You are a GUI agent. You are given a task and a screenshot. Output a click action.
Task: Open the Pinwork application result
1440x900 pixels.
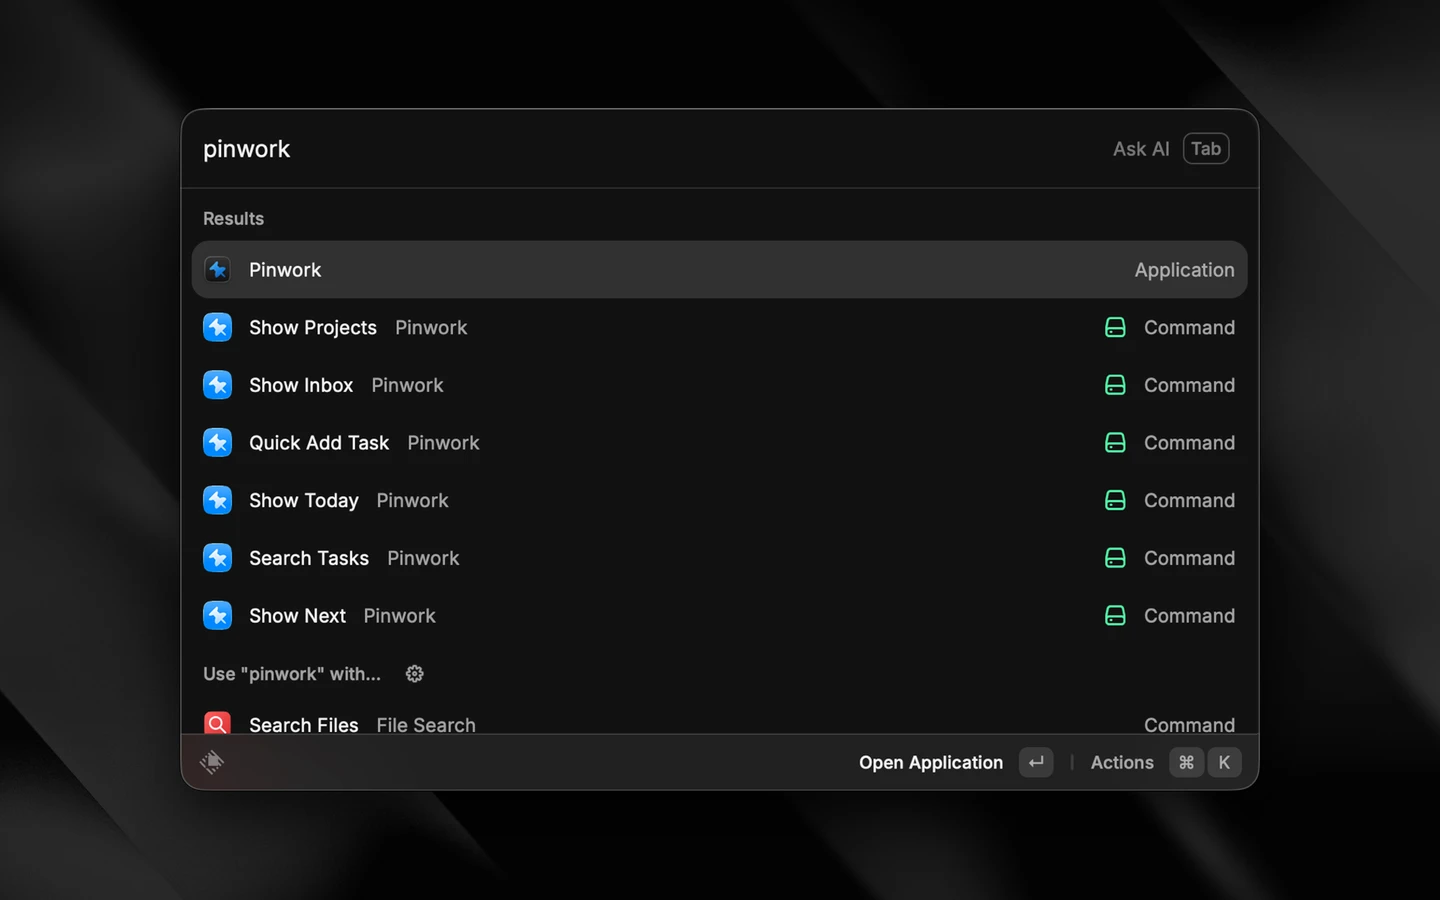[x=719, y=270]
